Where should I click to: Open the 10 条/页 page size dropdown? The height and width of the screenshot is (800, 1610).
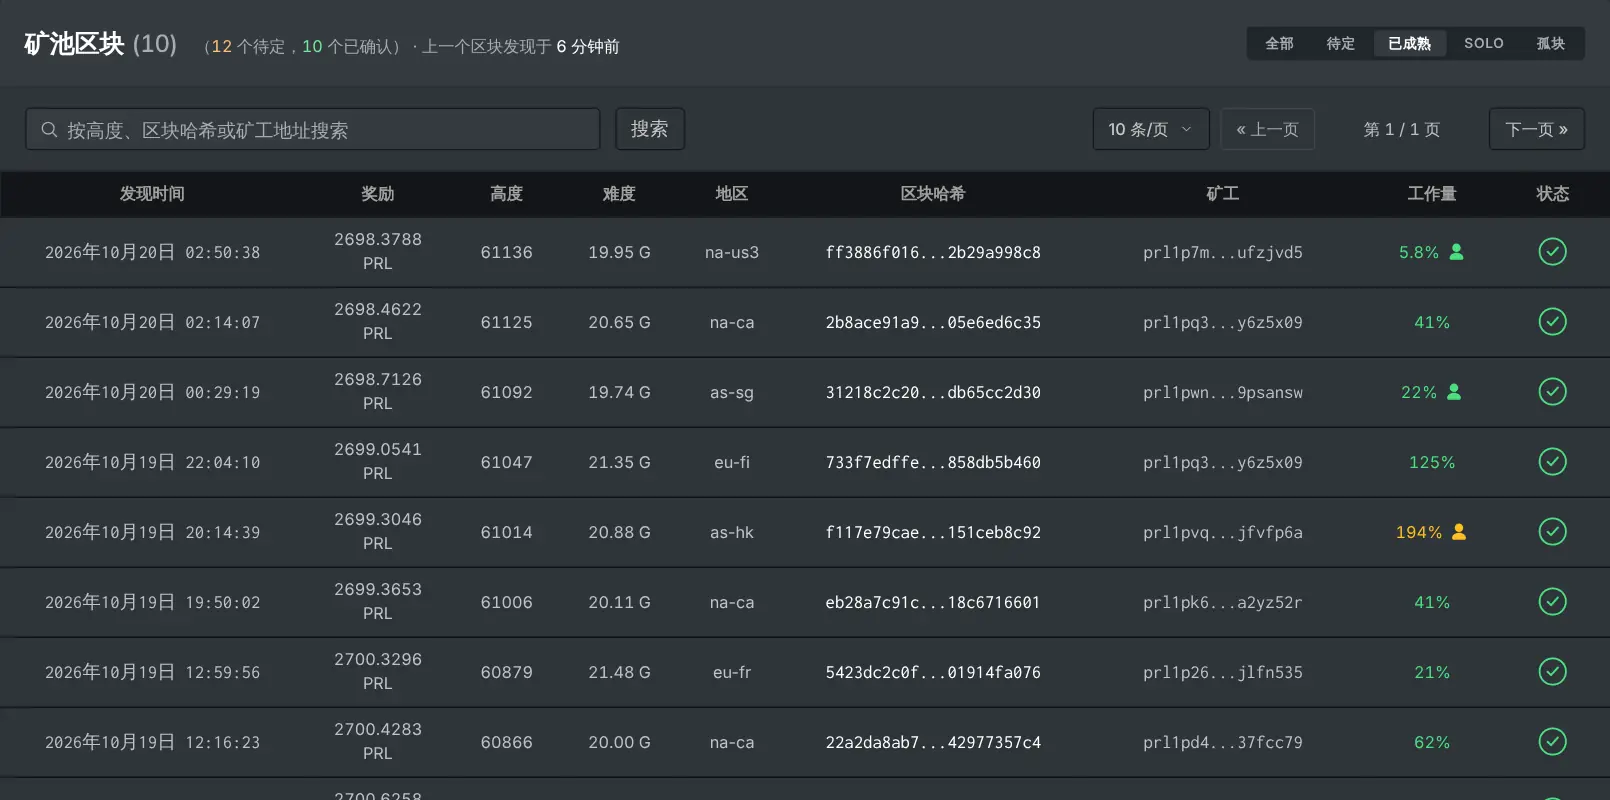coord(1151,129)
